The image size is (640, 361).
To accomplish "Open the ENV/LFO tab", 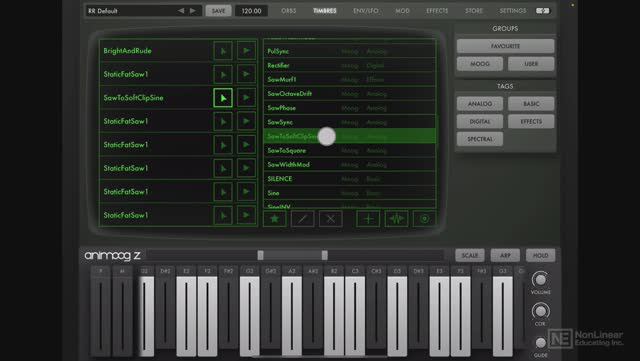I will pyautogui.click(x=366, y=11).
